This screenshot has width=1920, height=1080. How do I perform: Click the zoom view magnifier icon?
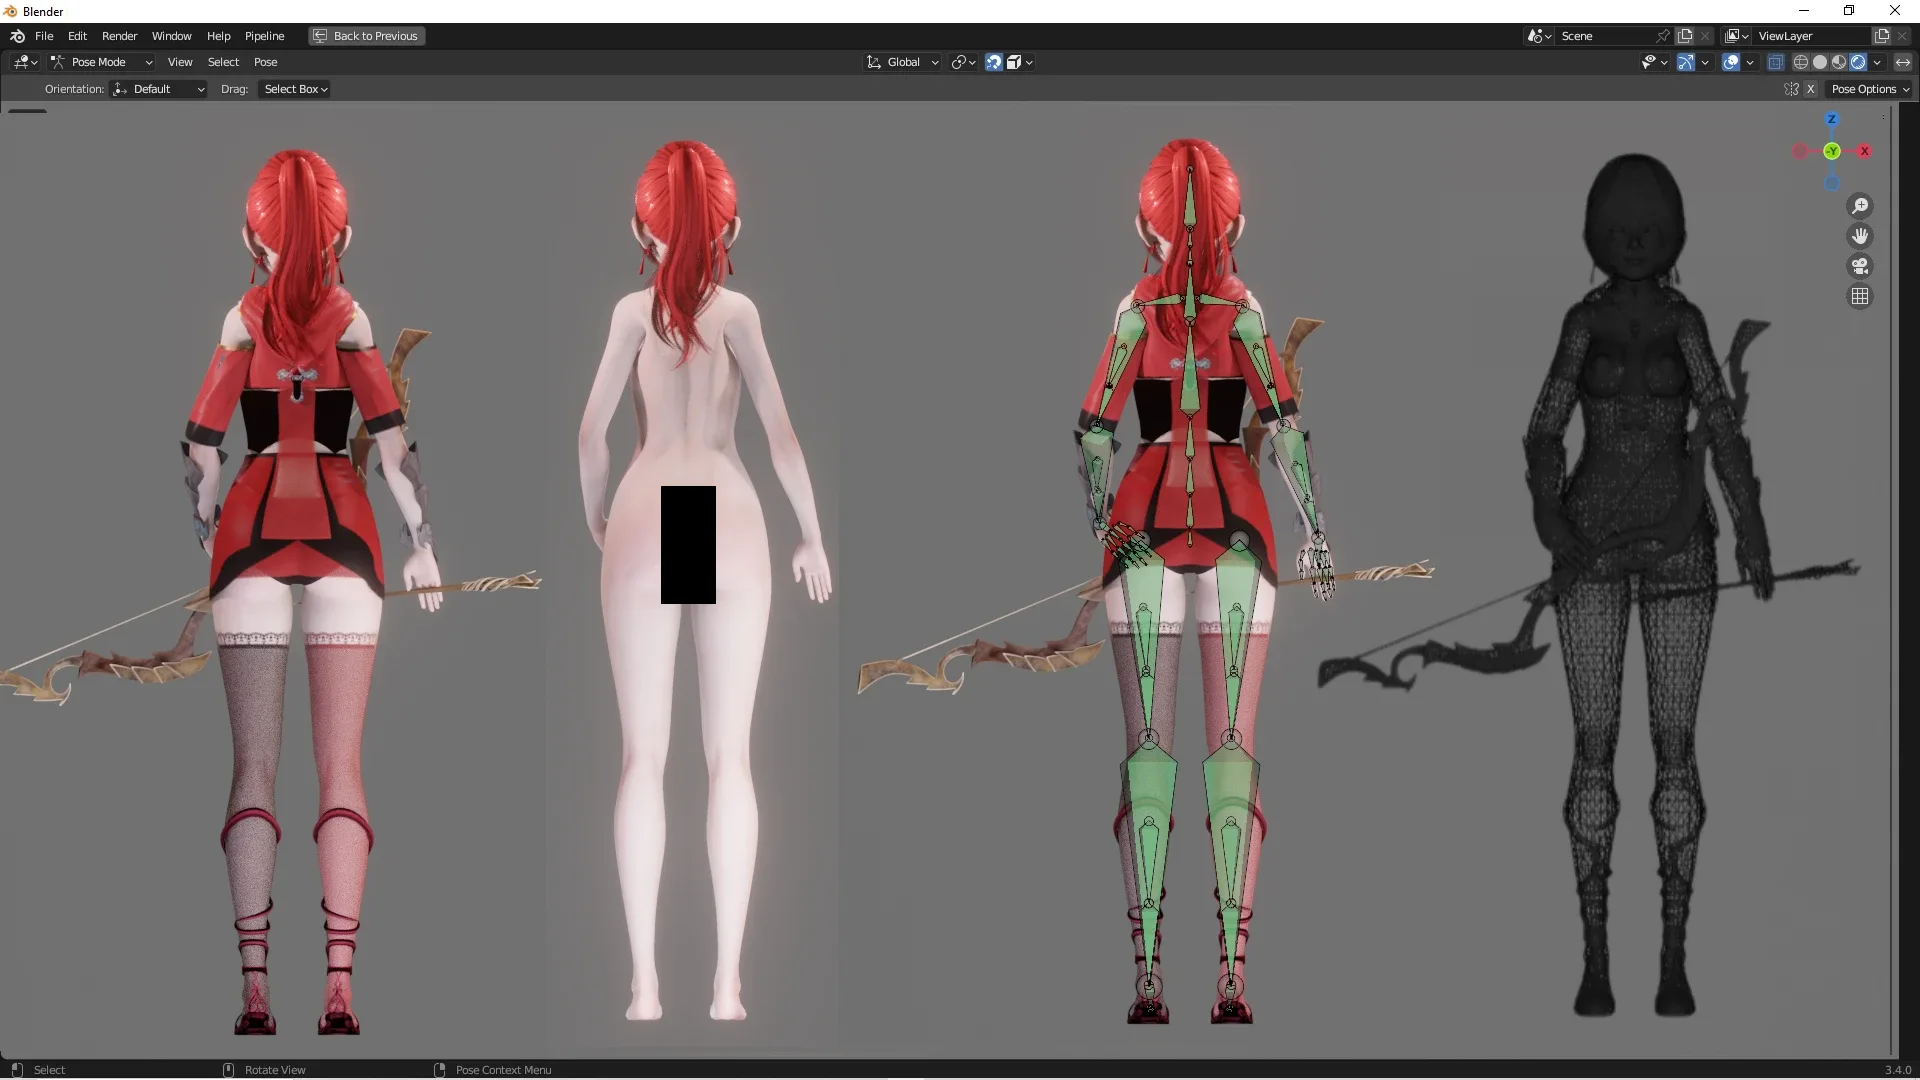pos(1859,206)
